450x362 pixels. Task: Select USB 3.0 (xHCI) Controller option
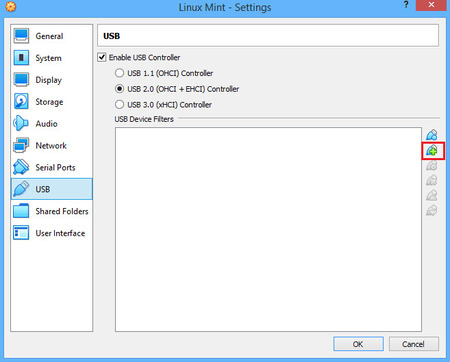[119, 105]
